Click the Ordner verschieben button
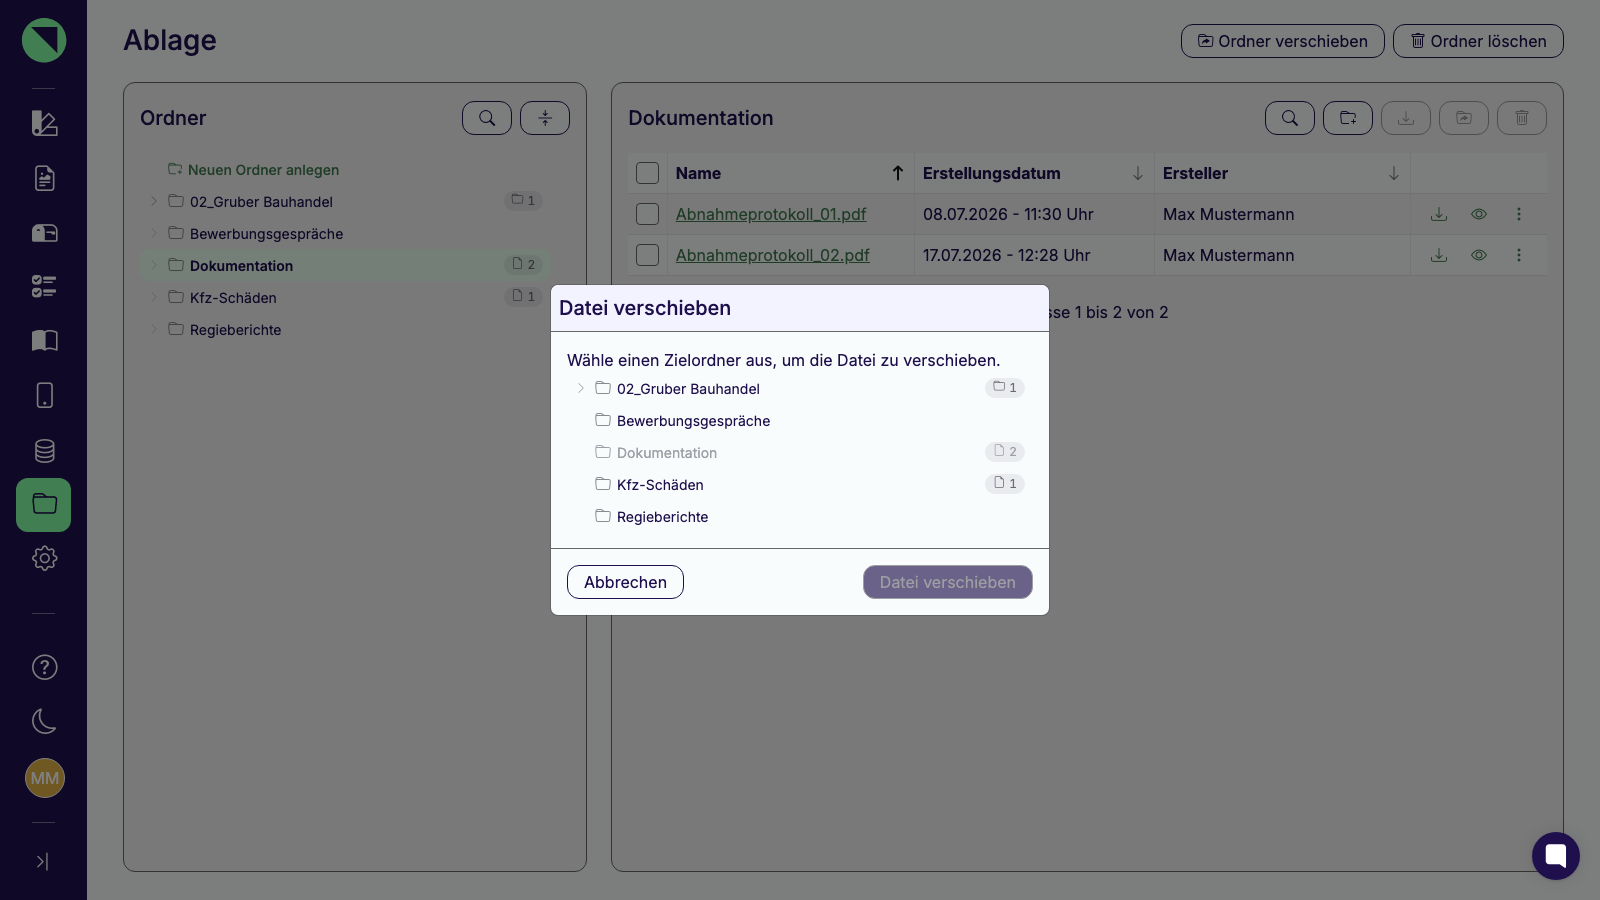This screenshot has width=1600, height=900. tap(1283, 41)
